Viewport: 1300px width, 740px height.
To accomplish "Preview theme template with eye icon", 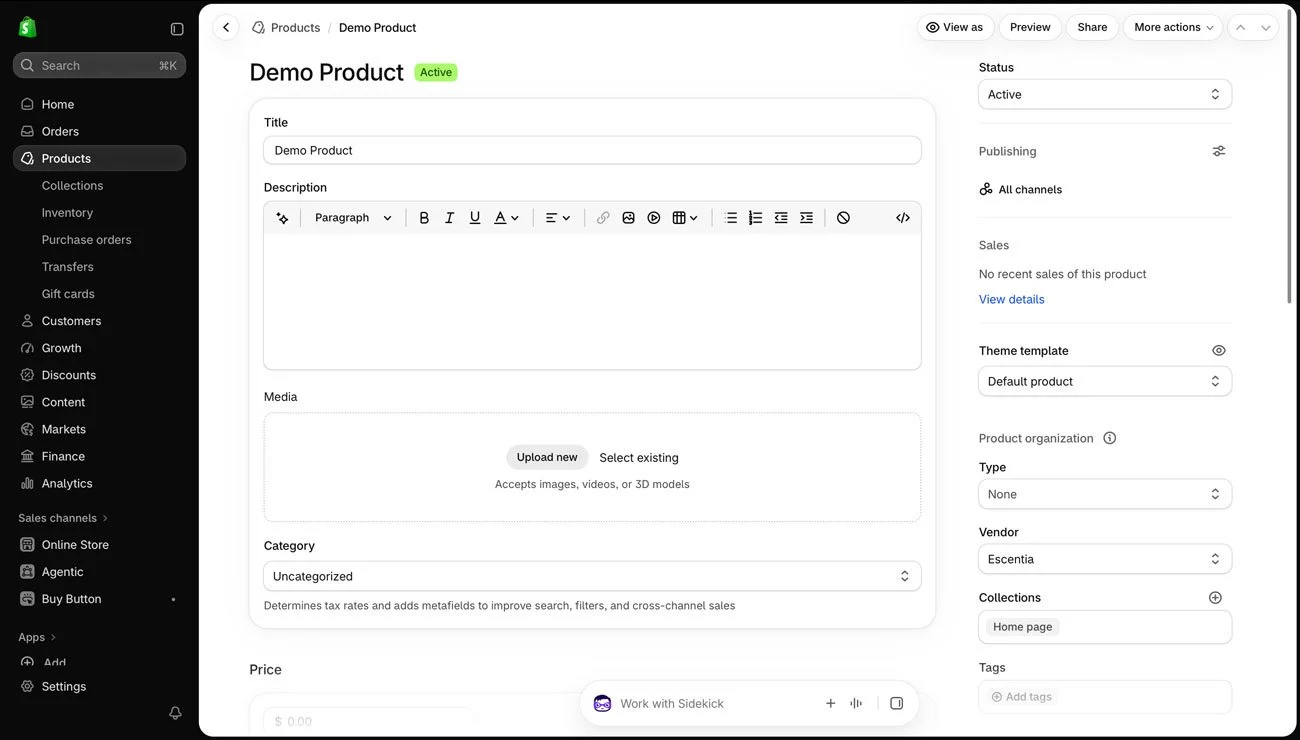I will (1219, 351).
